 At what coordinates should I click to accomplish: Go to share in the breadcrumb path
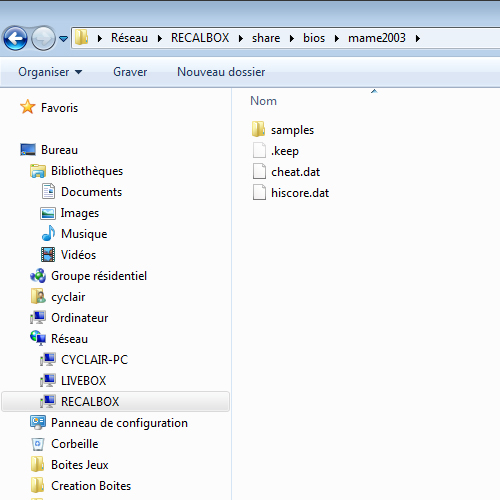click(266, 38)
